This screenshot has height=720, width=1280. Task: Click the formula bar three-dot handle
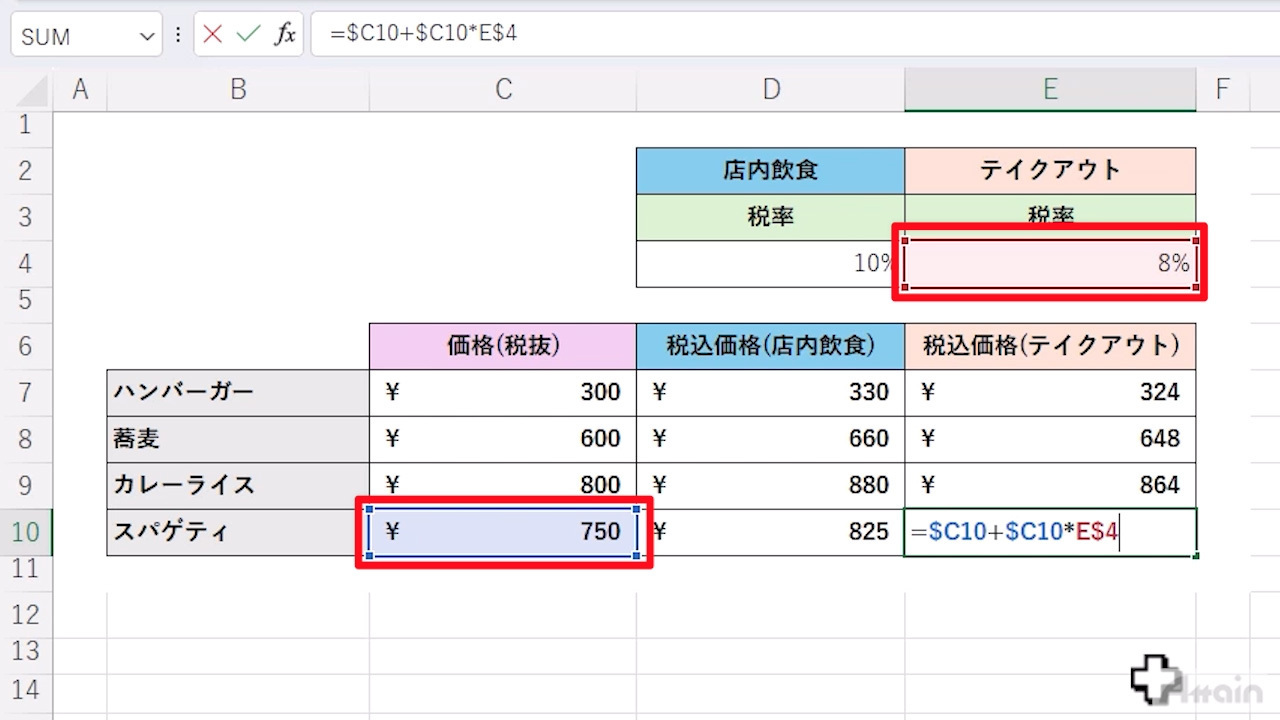pos(178,35)
